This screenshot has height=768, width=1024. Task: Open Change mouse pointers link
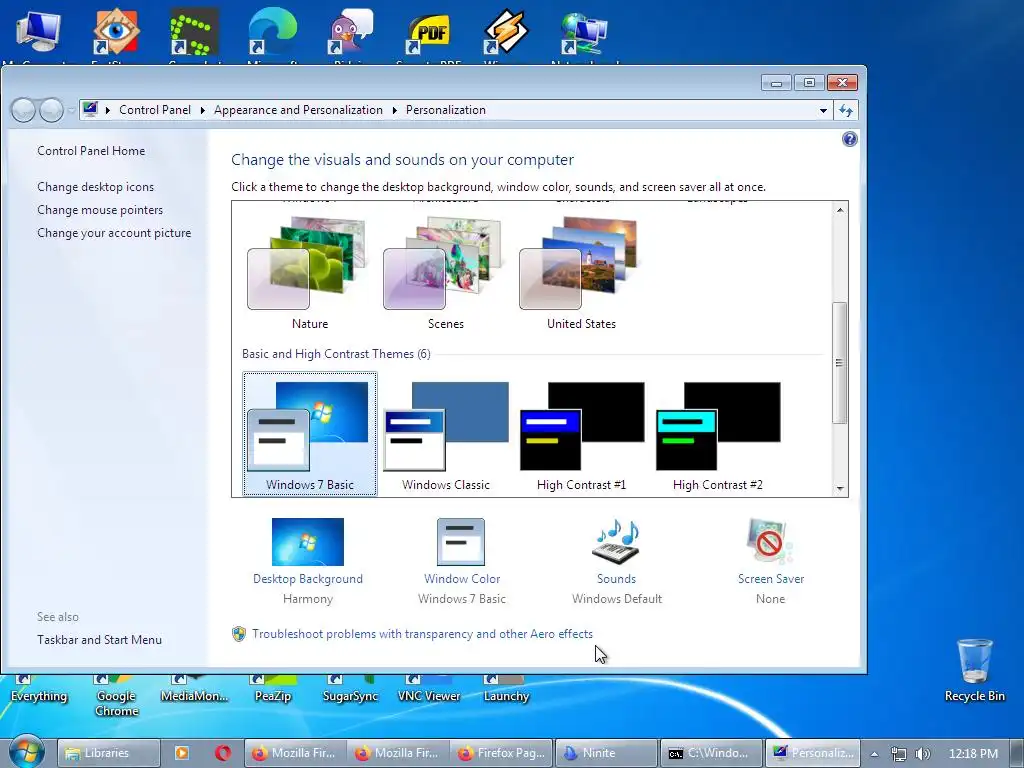point(100,210)
